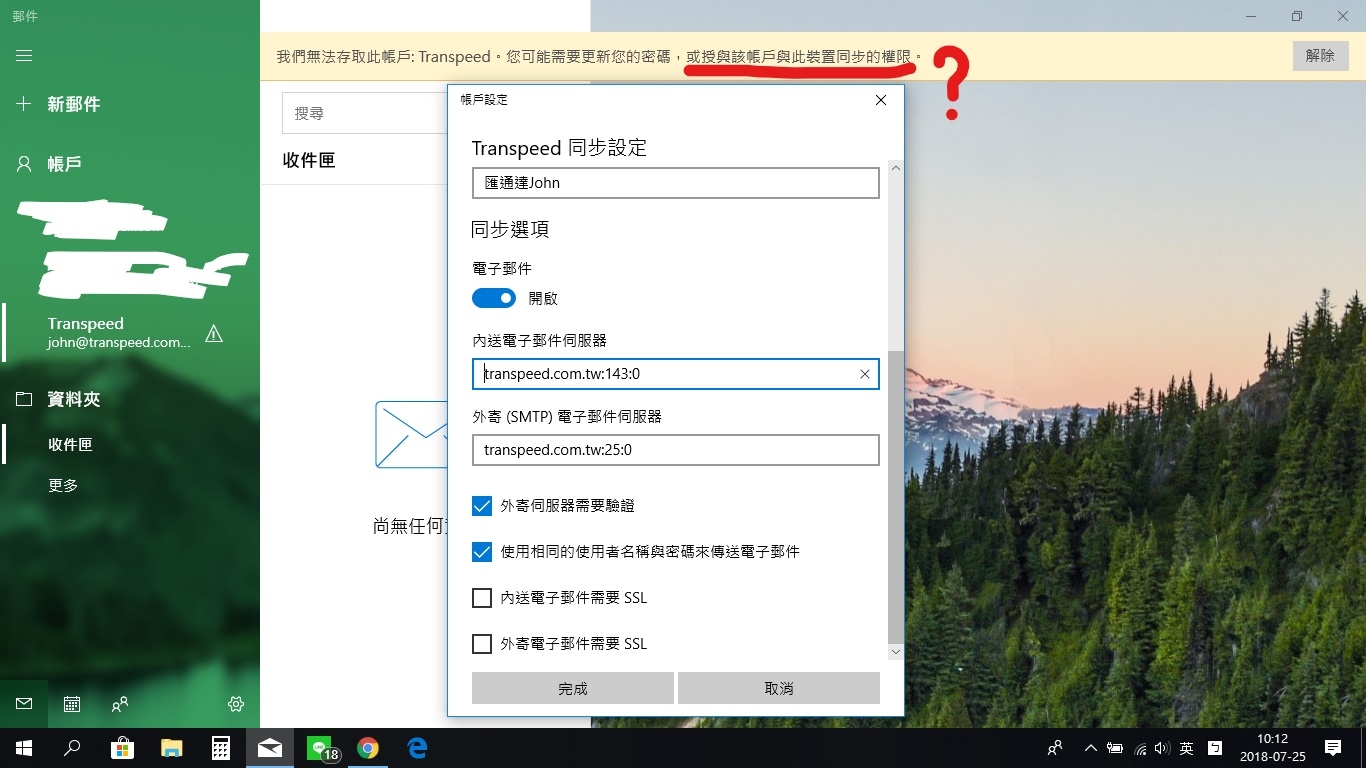Screen dimensions: 1366x768
Task: Uncheck 使用相同的使用者名稱與密碼 checkbox
Action: click(x=482, y=552)
